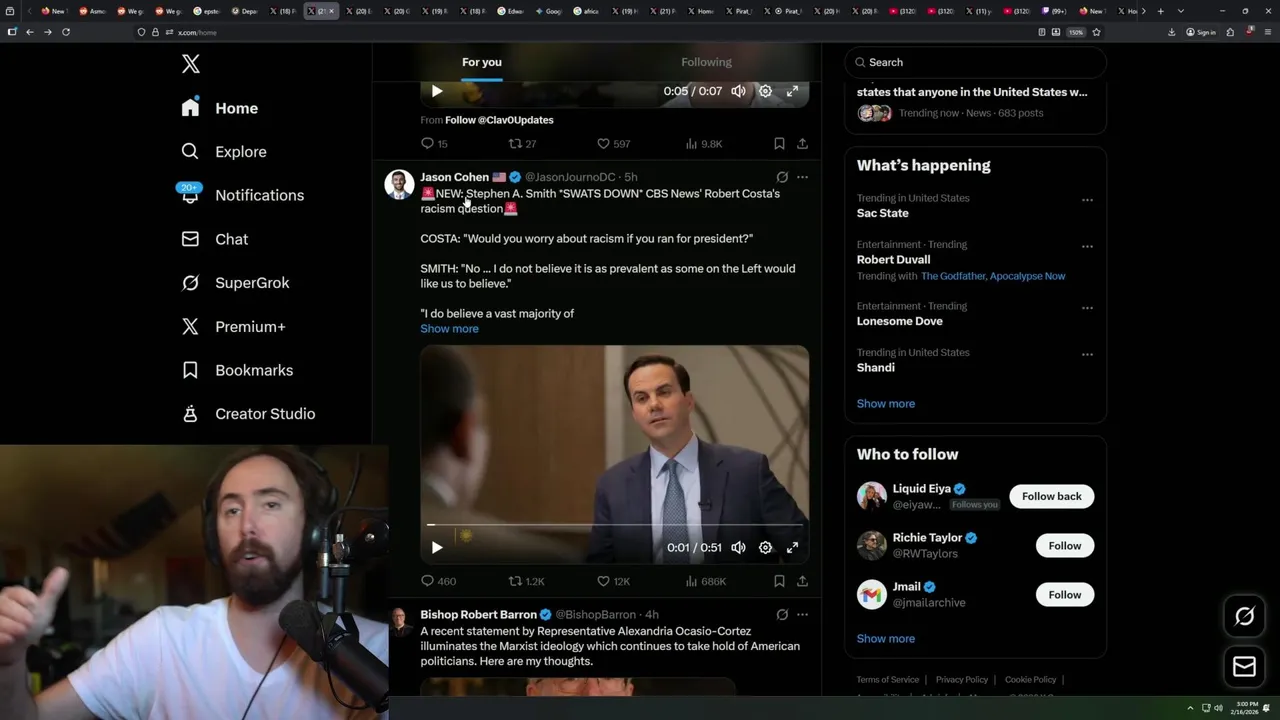This screenshot has height=720, width=1280.
Task: Enter fullscreen on the top video
Action: pyautogui.click(x=792, y=91)
